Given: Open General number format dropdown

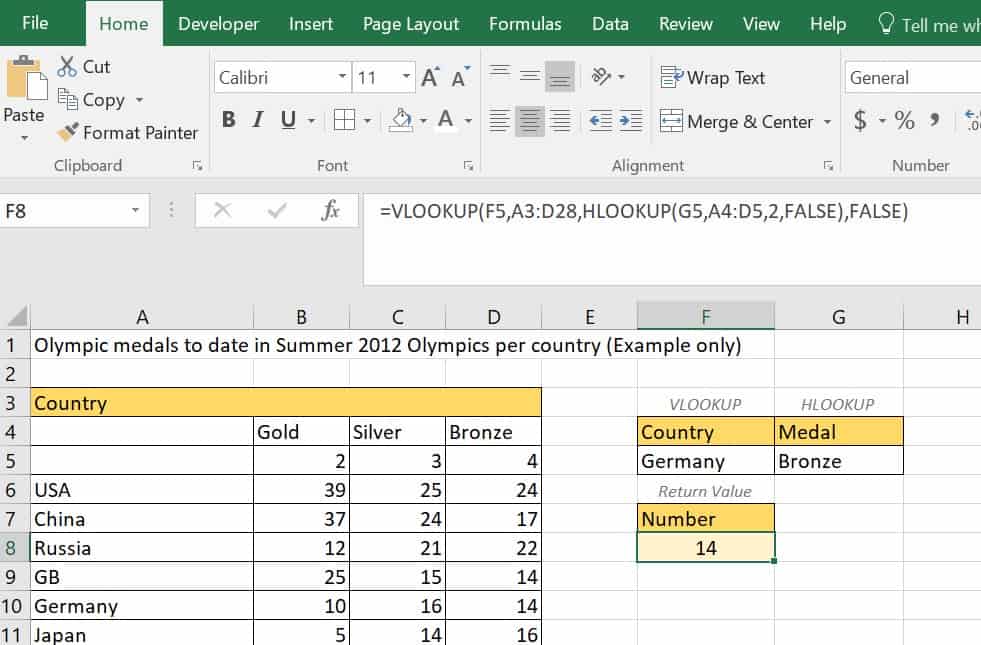Looking at the screenshot, I should coord(912,78).
